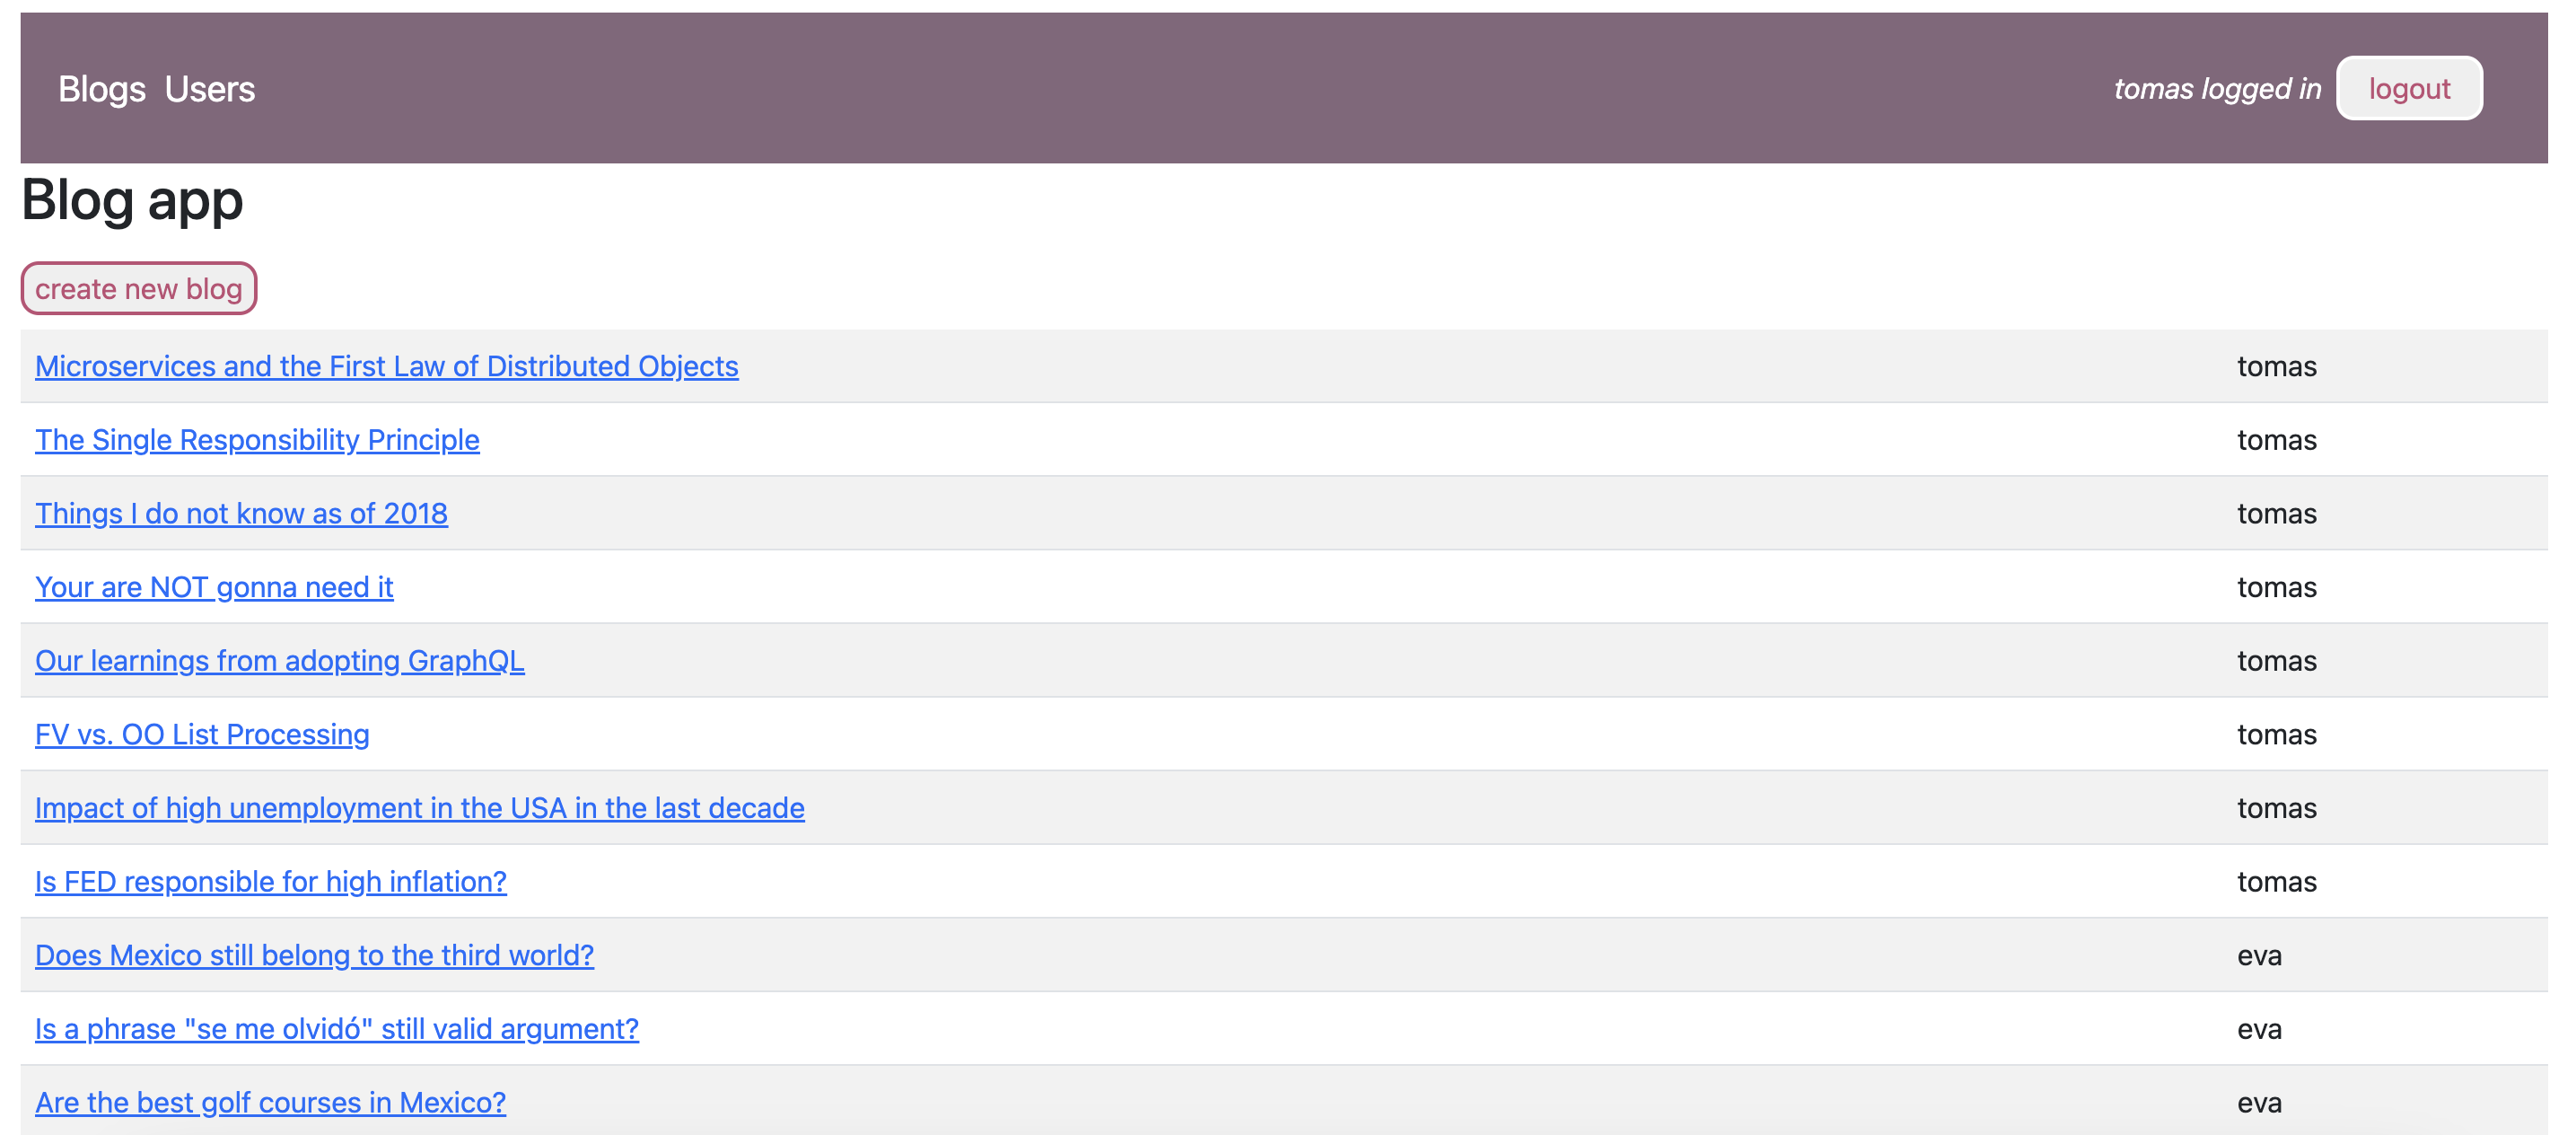This screenshot has height=1135, width=2576.
Task: Click author 'tomas' in the Single Responsibility row
Action: click(x=2276, y=440)
